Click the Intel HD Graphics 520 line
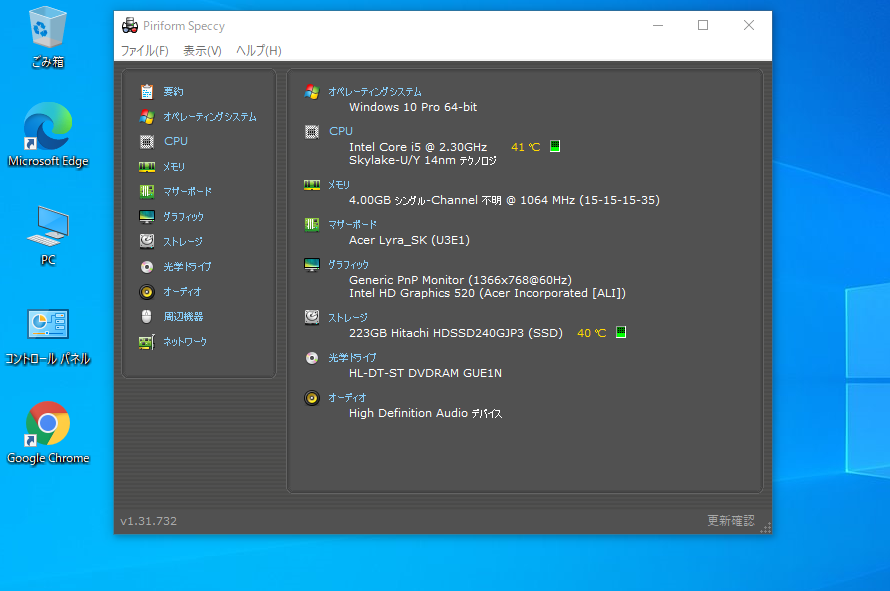Image resolution: width=890 pixels, height=591 pixels. pyautogui.click(x=487, y=293)
